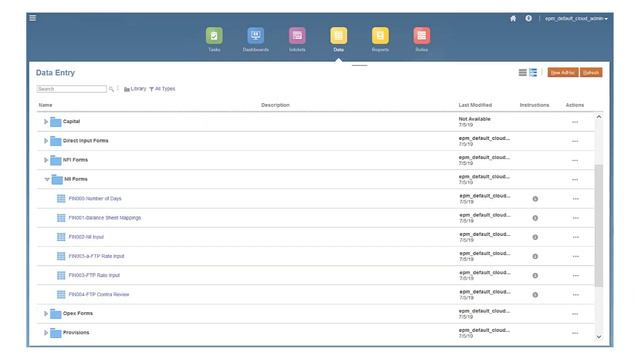Open the Reports icon
The height and width of the screenshot is (360, 640).
[x=380, y=36]
